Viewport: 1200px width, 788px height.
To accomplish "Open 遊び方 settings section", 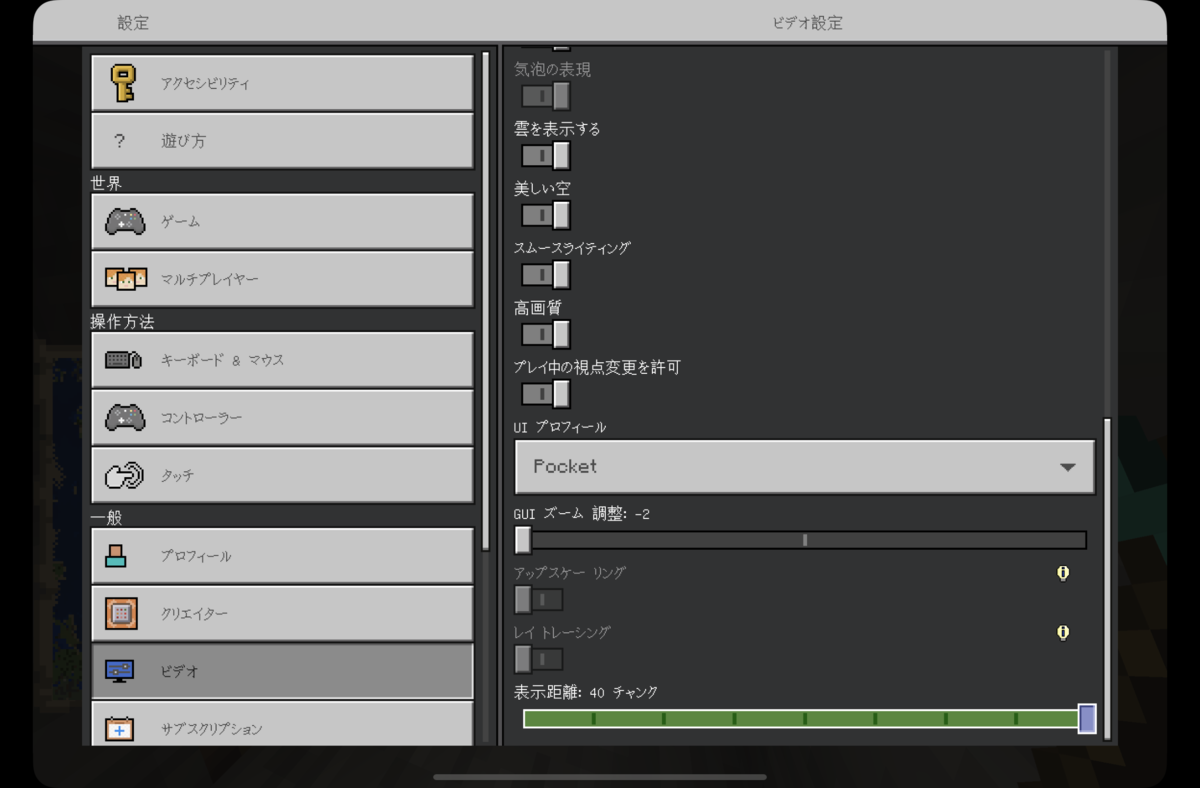I will (282, 141).
